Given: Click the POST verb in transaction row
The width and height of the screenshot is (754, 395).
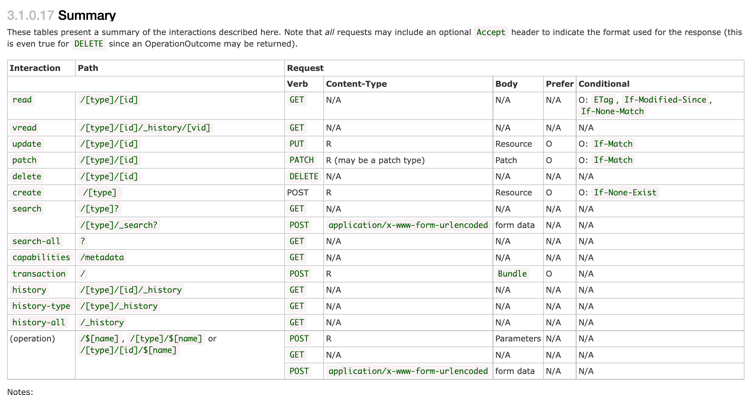Looking at the screenshot, I should coord(299,274).
